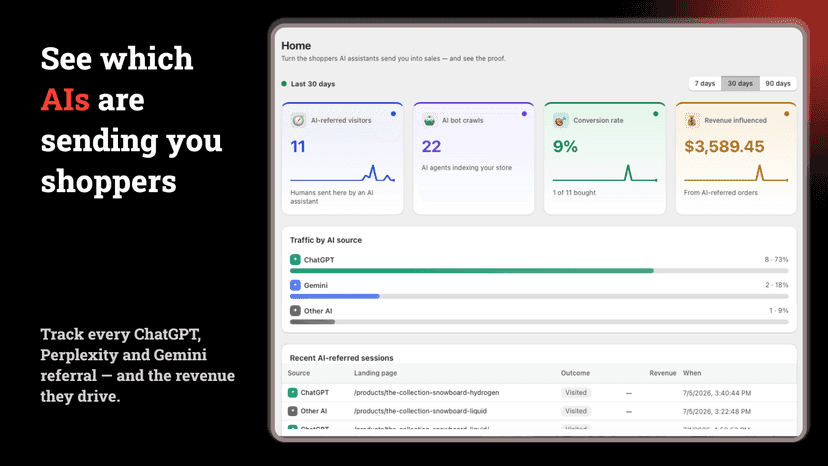Click the Gemini icon in Traffic by AI source

tap(295, 285)
